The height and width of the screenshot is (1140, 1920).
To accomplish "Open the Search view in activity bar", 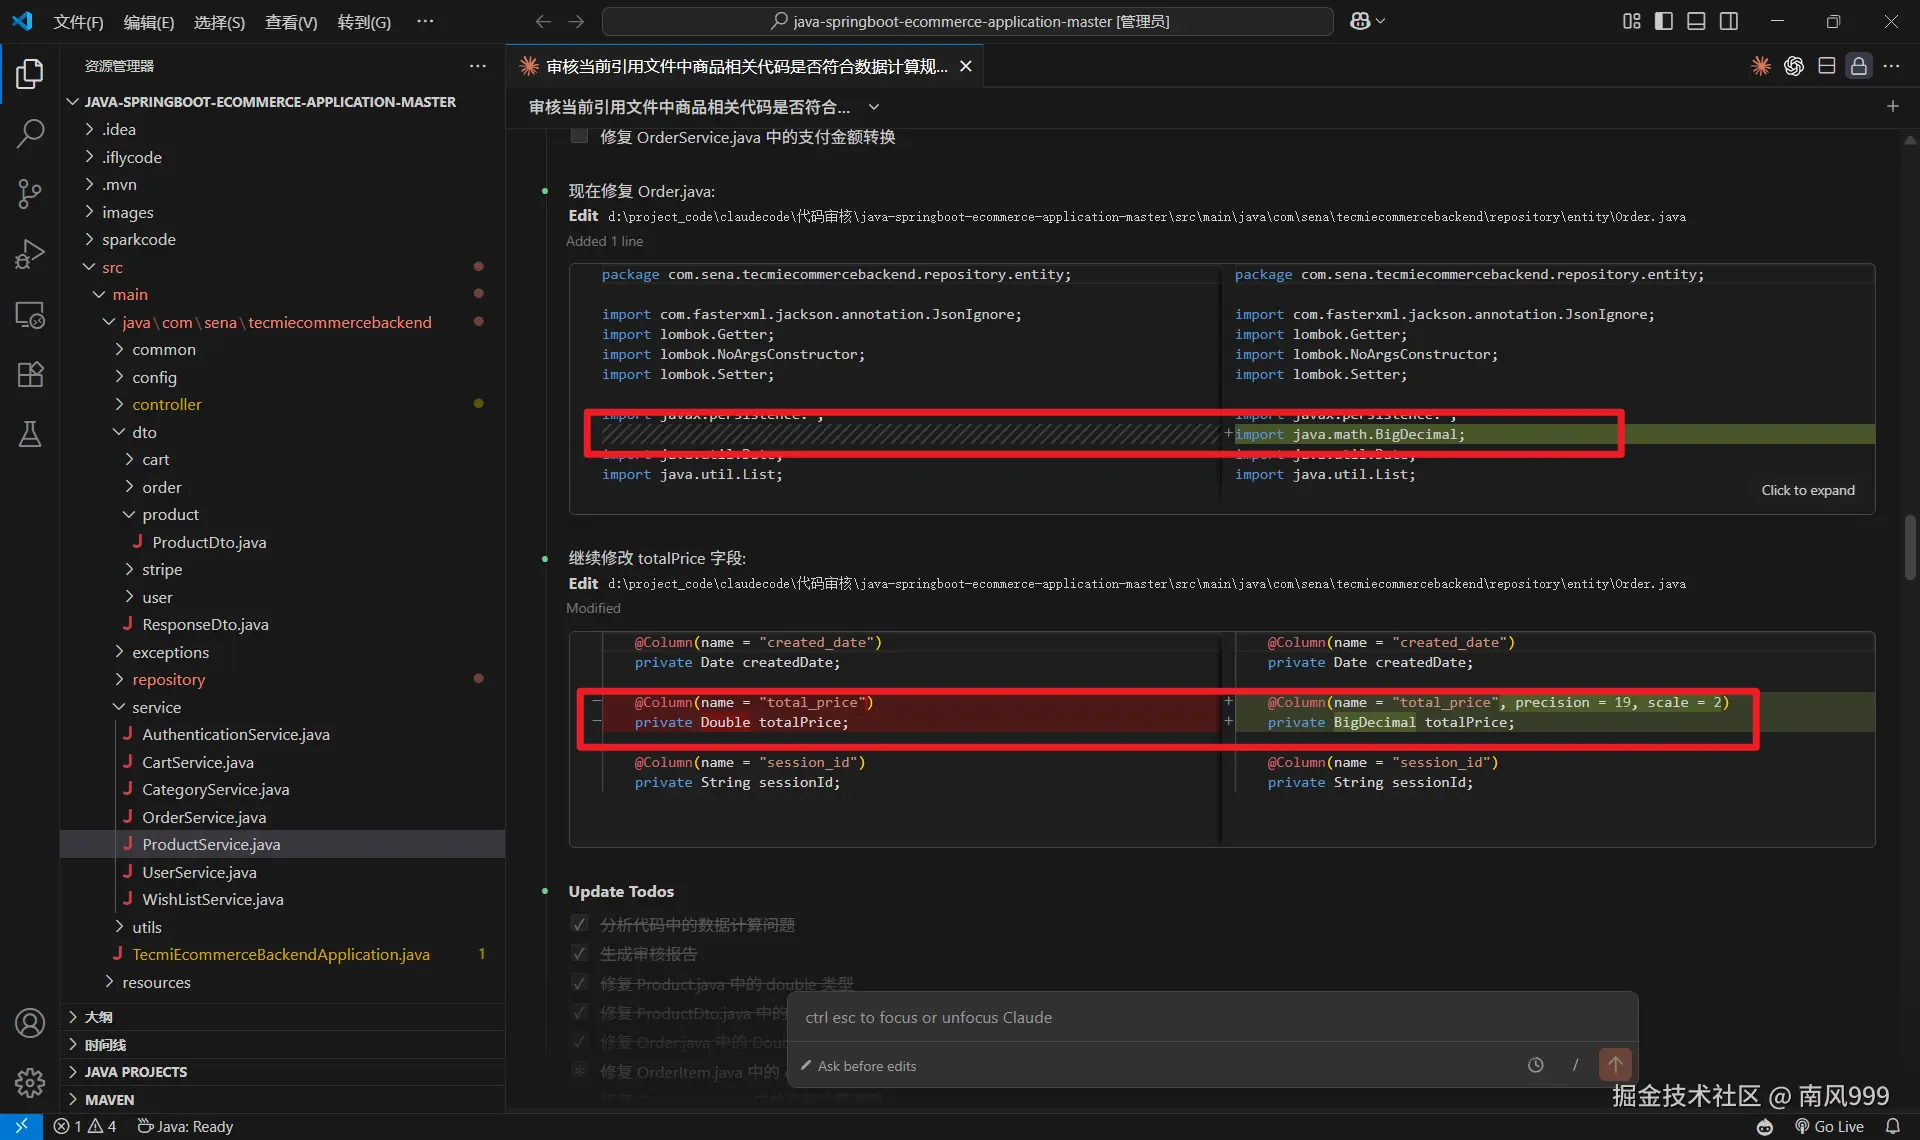I will [x=30, y=133].
